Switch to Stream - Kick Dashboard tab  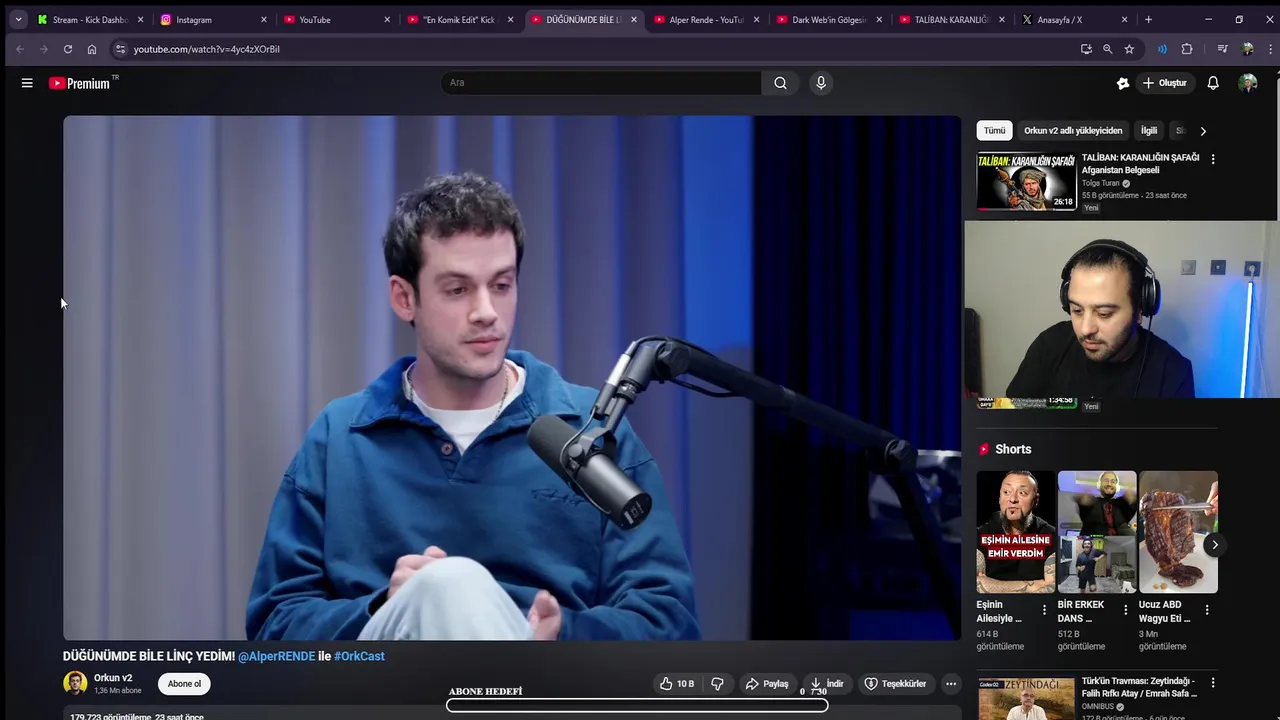click(x=90, y=19)
